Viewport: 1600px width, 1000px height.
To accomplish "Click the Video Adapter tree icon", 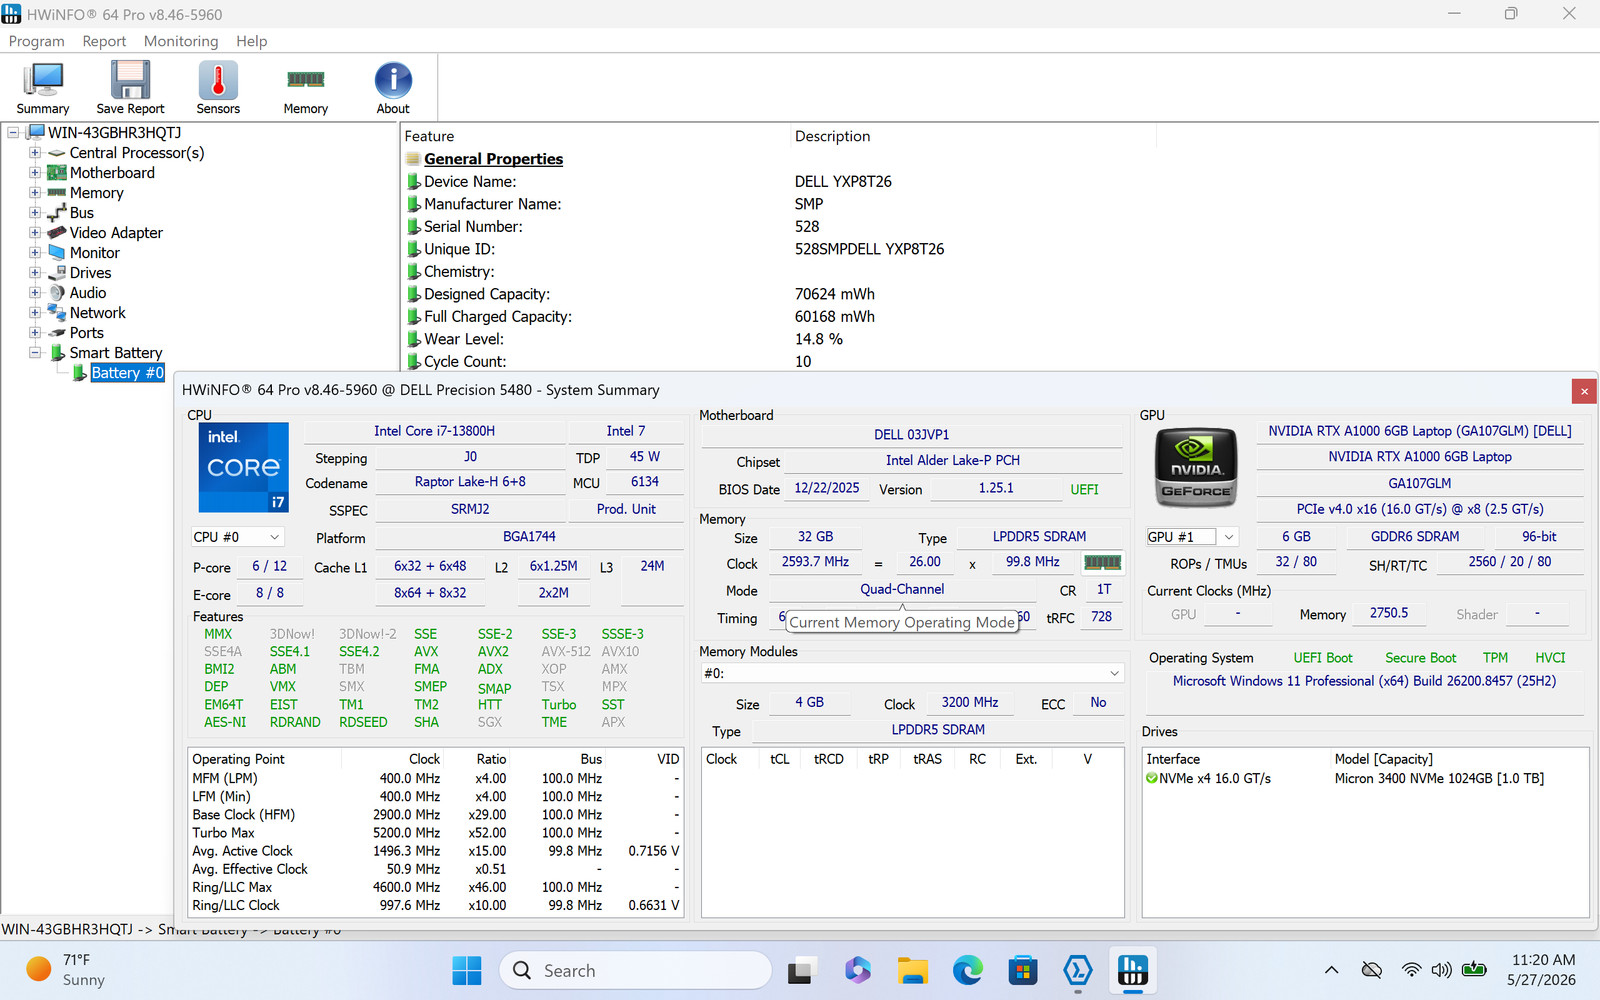I will tap(57, 232).
